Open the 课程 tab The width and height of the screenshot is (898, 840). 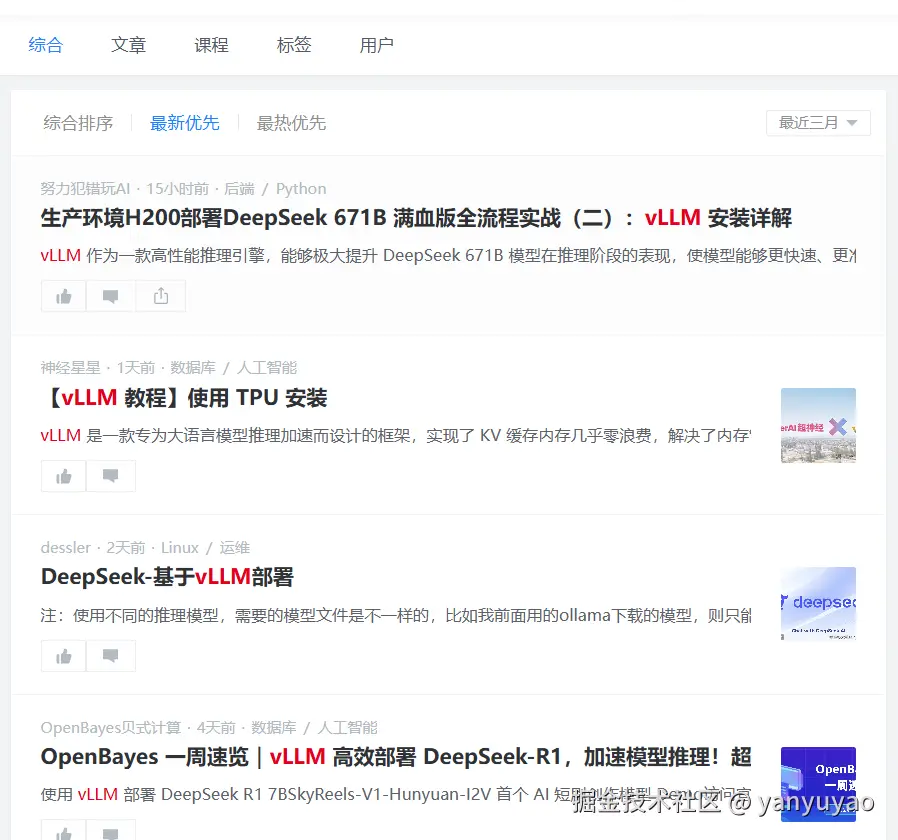[x=211, y=45]
